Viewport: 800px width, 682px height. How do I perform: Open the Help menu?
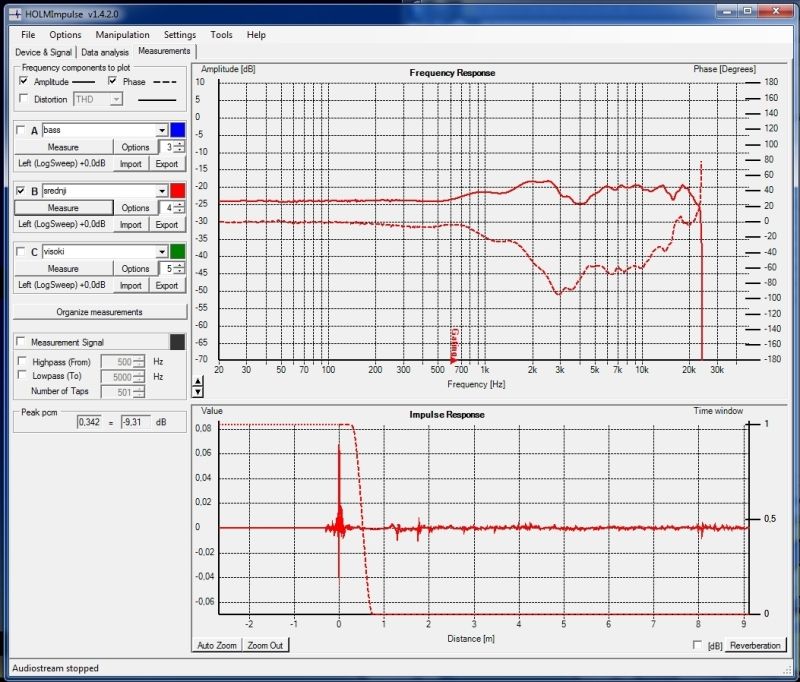point(256,35)
